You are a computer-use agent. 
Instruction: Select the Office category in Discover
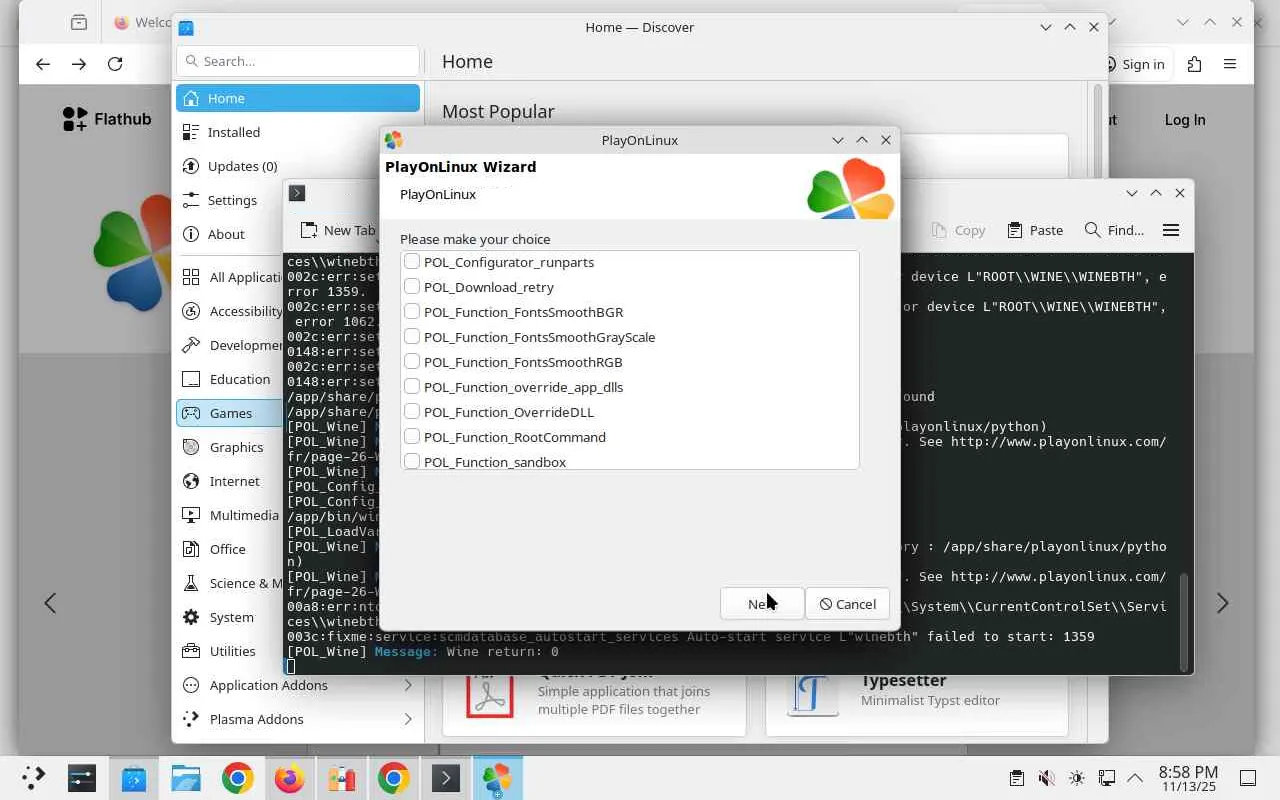[230, 549]
